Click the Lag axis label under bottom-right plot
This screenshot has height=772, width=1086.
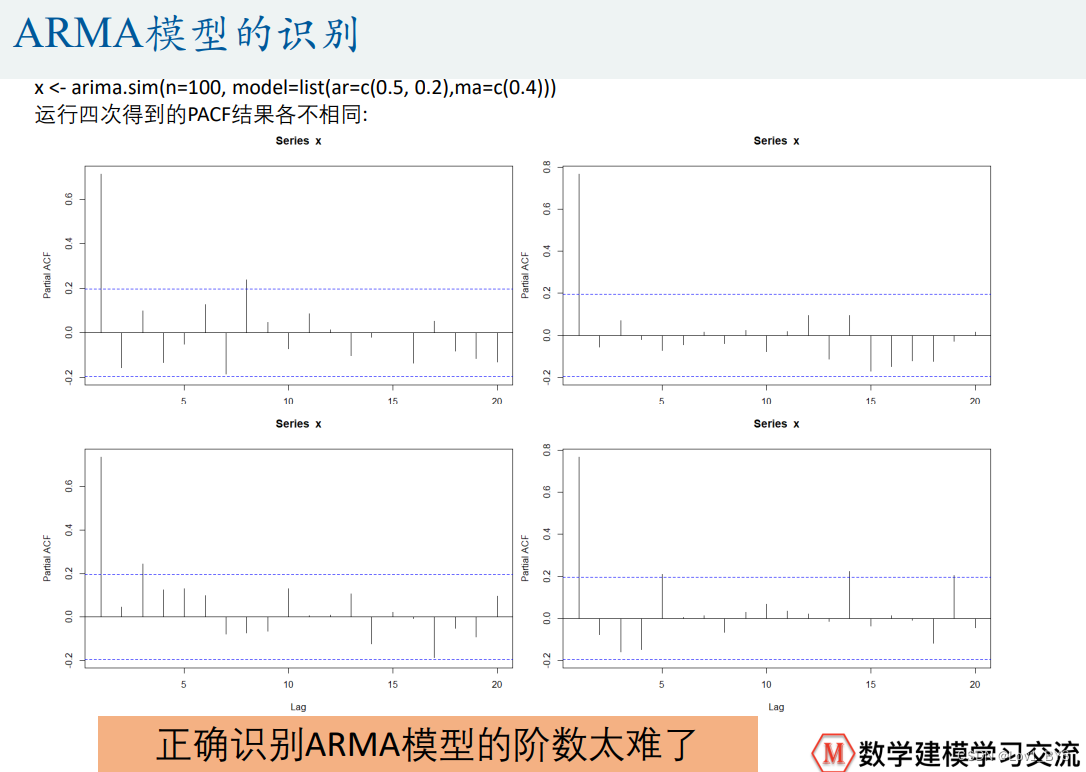(776, 706)
